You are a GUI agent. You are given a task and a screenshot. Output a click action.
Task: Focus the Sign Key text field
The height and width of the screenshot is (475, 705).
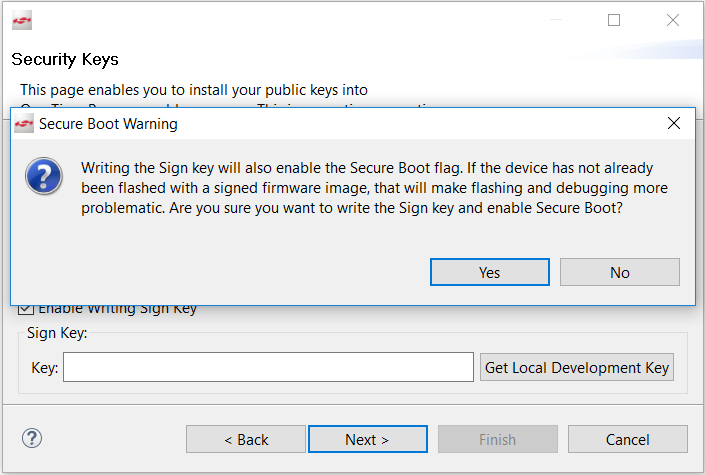pyautogui.click(x=268, y=367)
